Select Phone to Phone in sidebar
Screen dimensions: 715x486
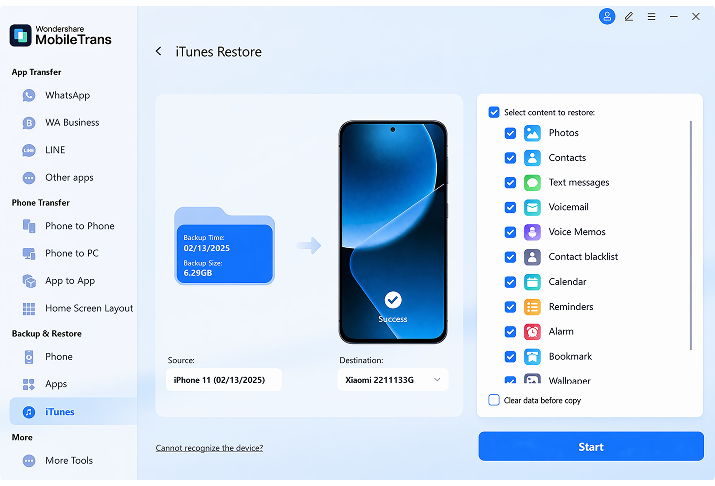tap(73, 226)
